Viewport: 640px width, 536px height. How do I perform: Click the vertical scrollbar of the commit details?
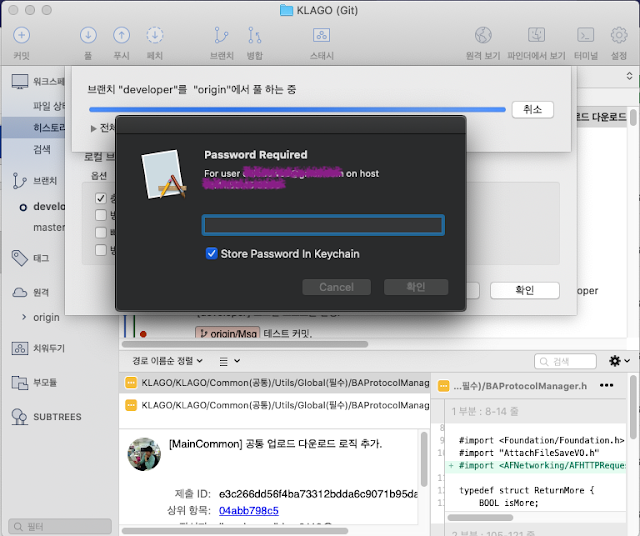tap(424, 459)
